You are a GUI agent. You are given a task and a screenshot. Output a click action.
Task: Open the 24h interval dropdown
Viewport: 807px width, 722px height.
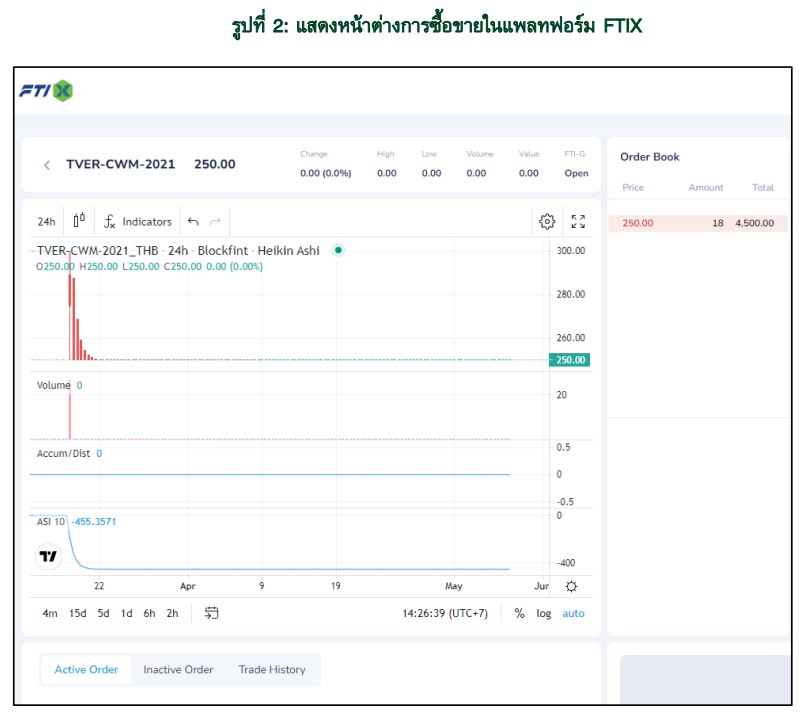pos(46,222)
